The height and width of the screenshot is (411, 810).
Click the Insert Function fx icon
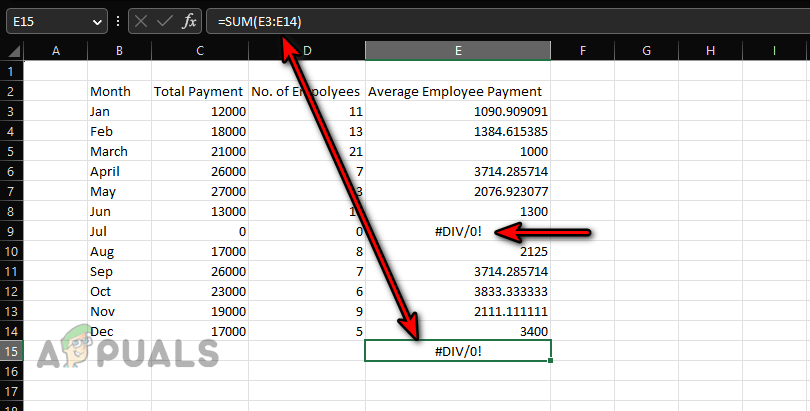tap(190, 21)
